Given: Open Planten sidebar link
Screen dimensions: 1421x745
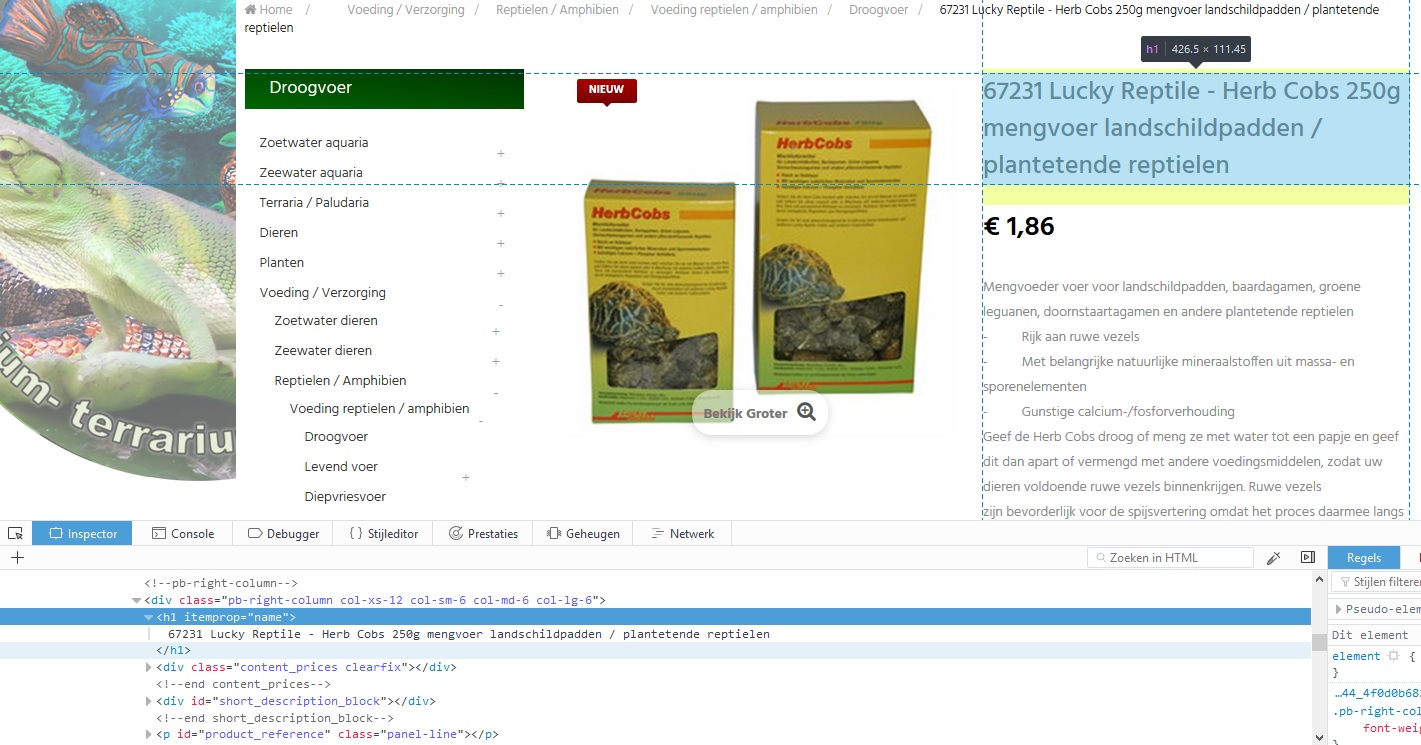Looking at the screenshot, I should click(x=282, y=263).
